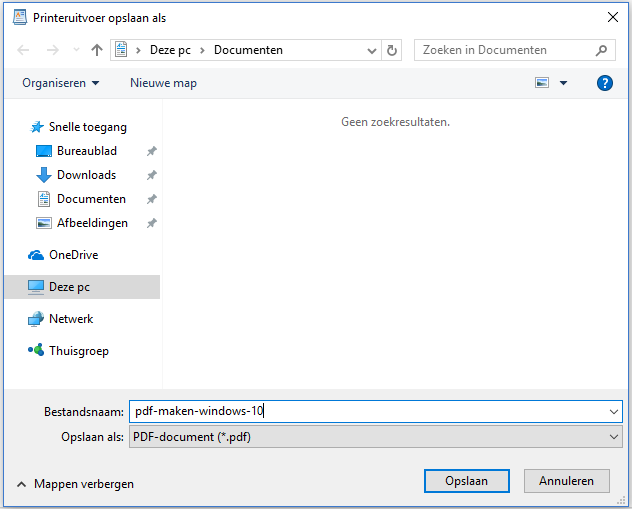Click the up one level arrow
The image size is (632, 509).
click(97, 50)
